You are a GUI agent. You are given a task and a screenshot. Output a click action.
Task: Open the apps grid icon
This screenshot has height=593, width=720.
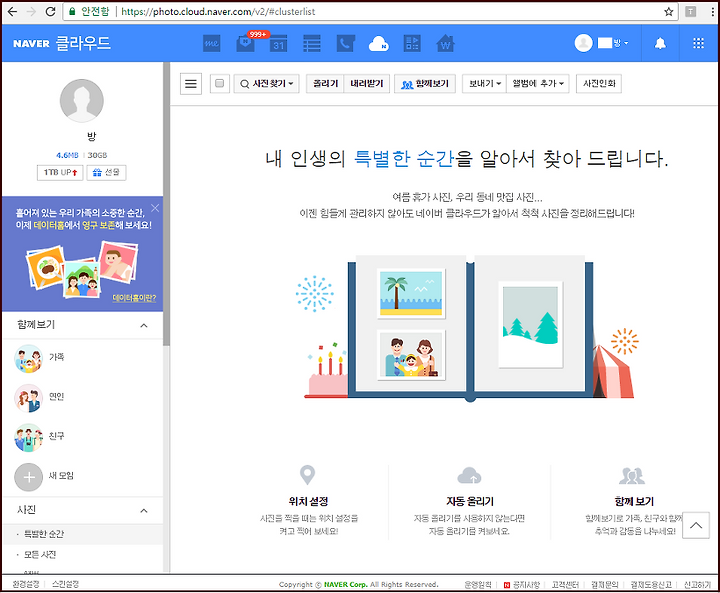pyautogui.click(x=698, y=43)
